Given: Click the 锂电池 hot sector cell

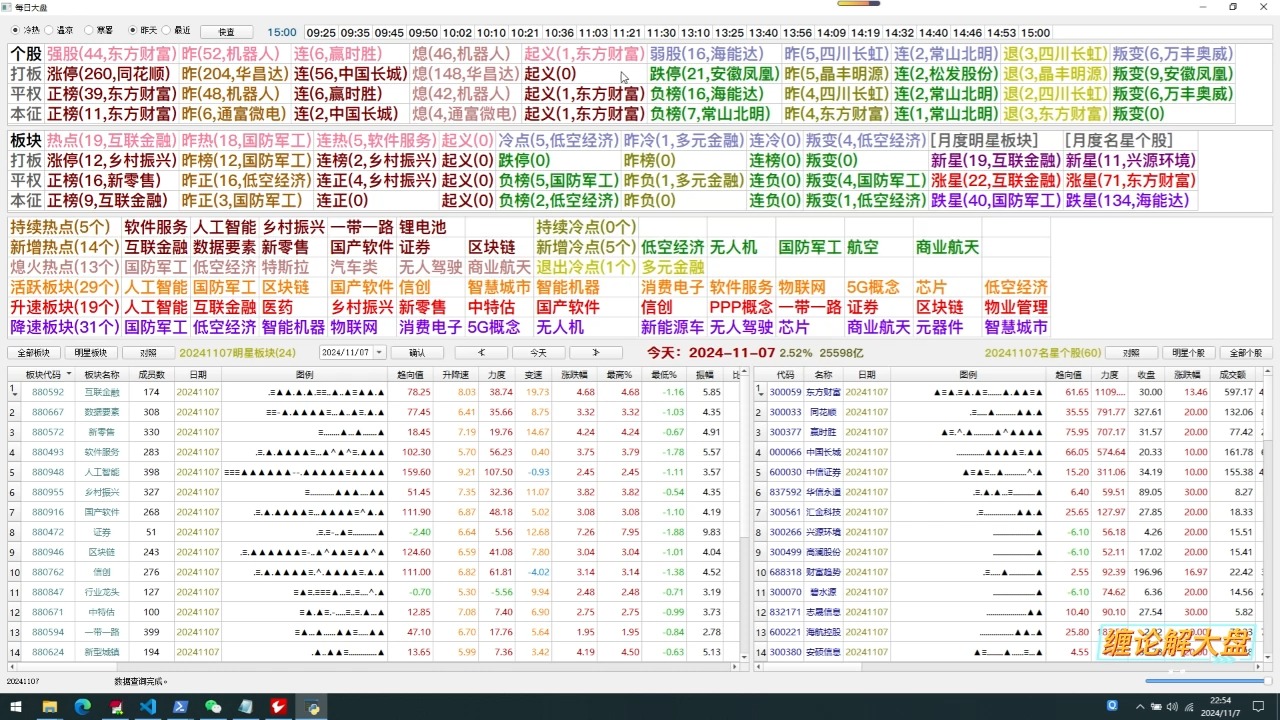Looking at the screenshot, I should click(430, 227).
